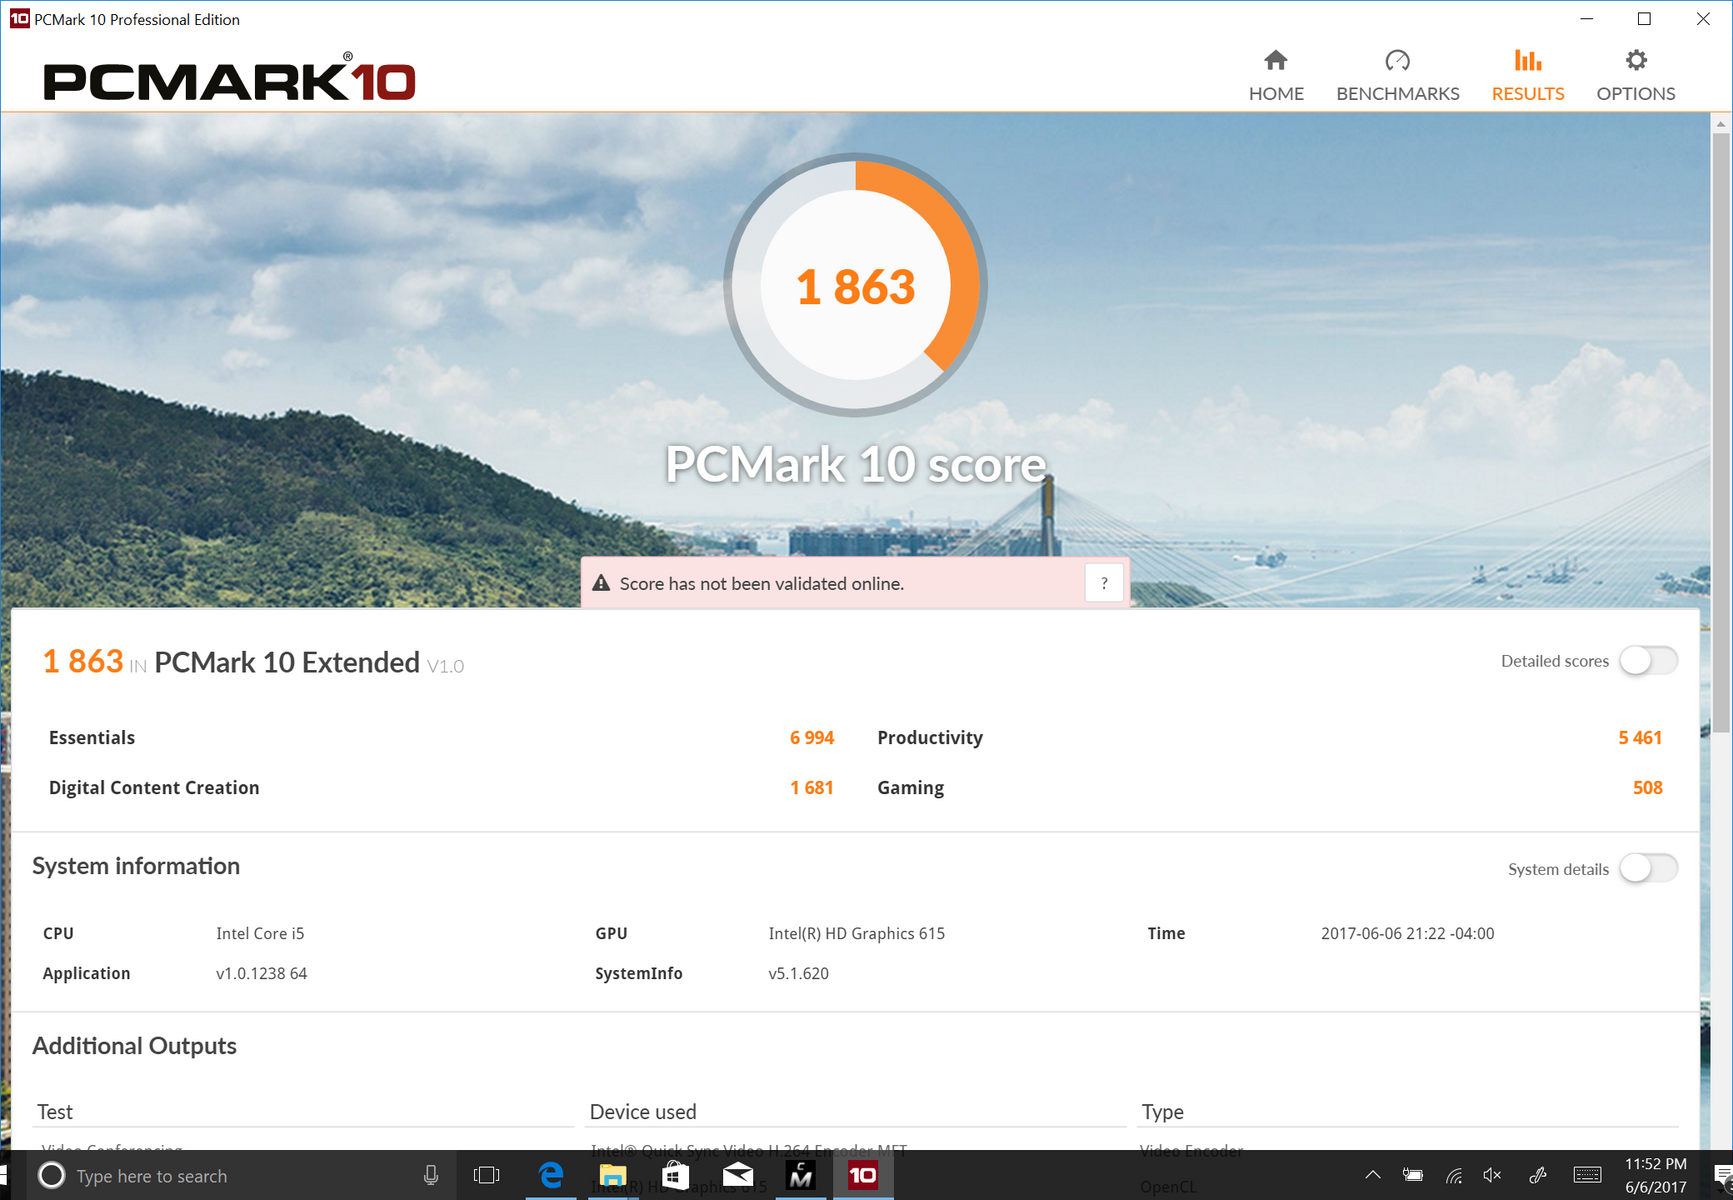1733x1200 pixels.
Task: Click the Essentials value '6 994'
Action: pos(812,738)
